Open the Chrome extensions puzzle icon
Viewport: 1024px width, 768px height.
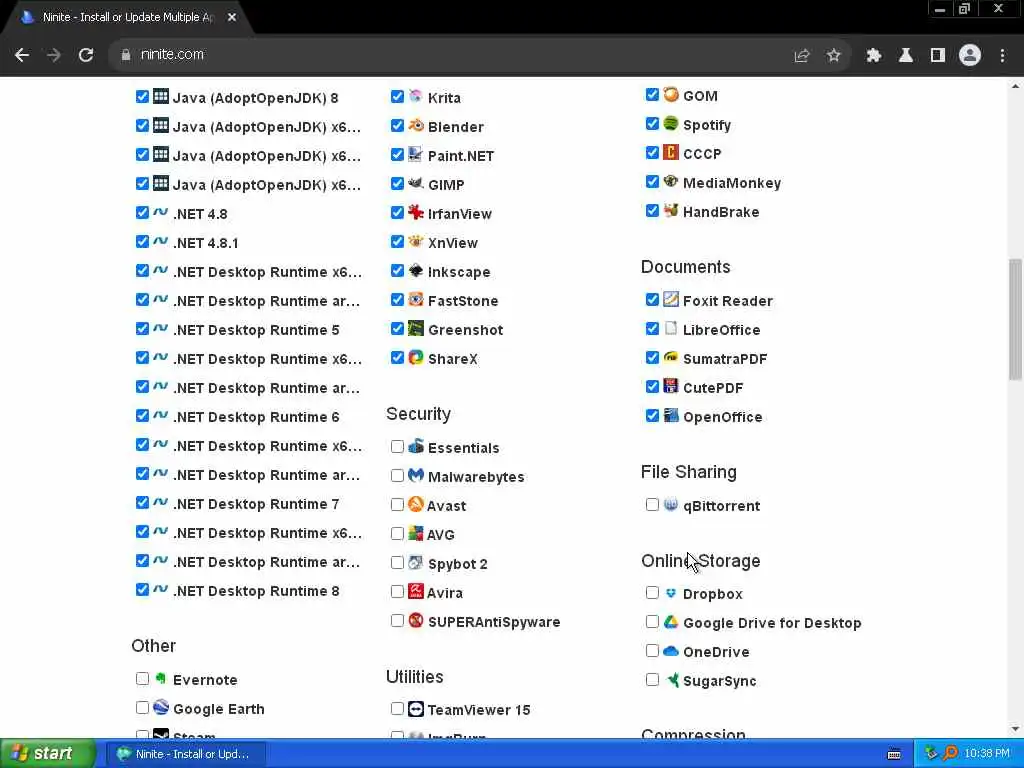873,55
